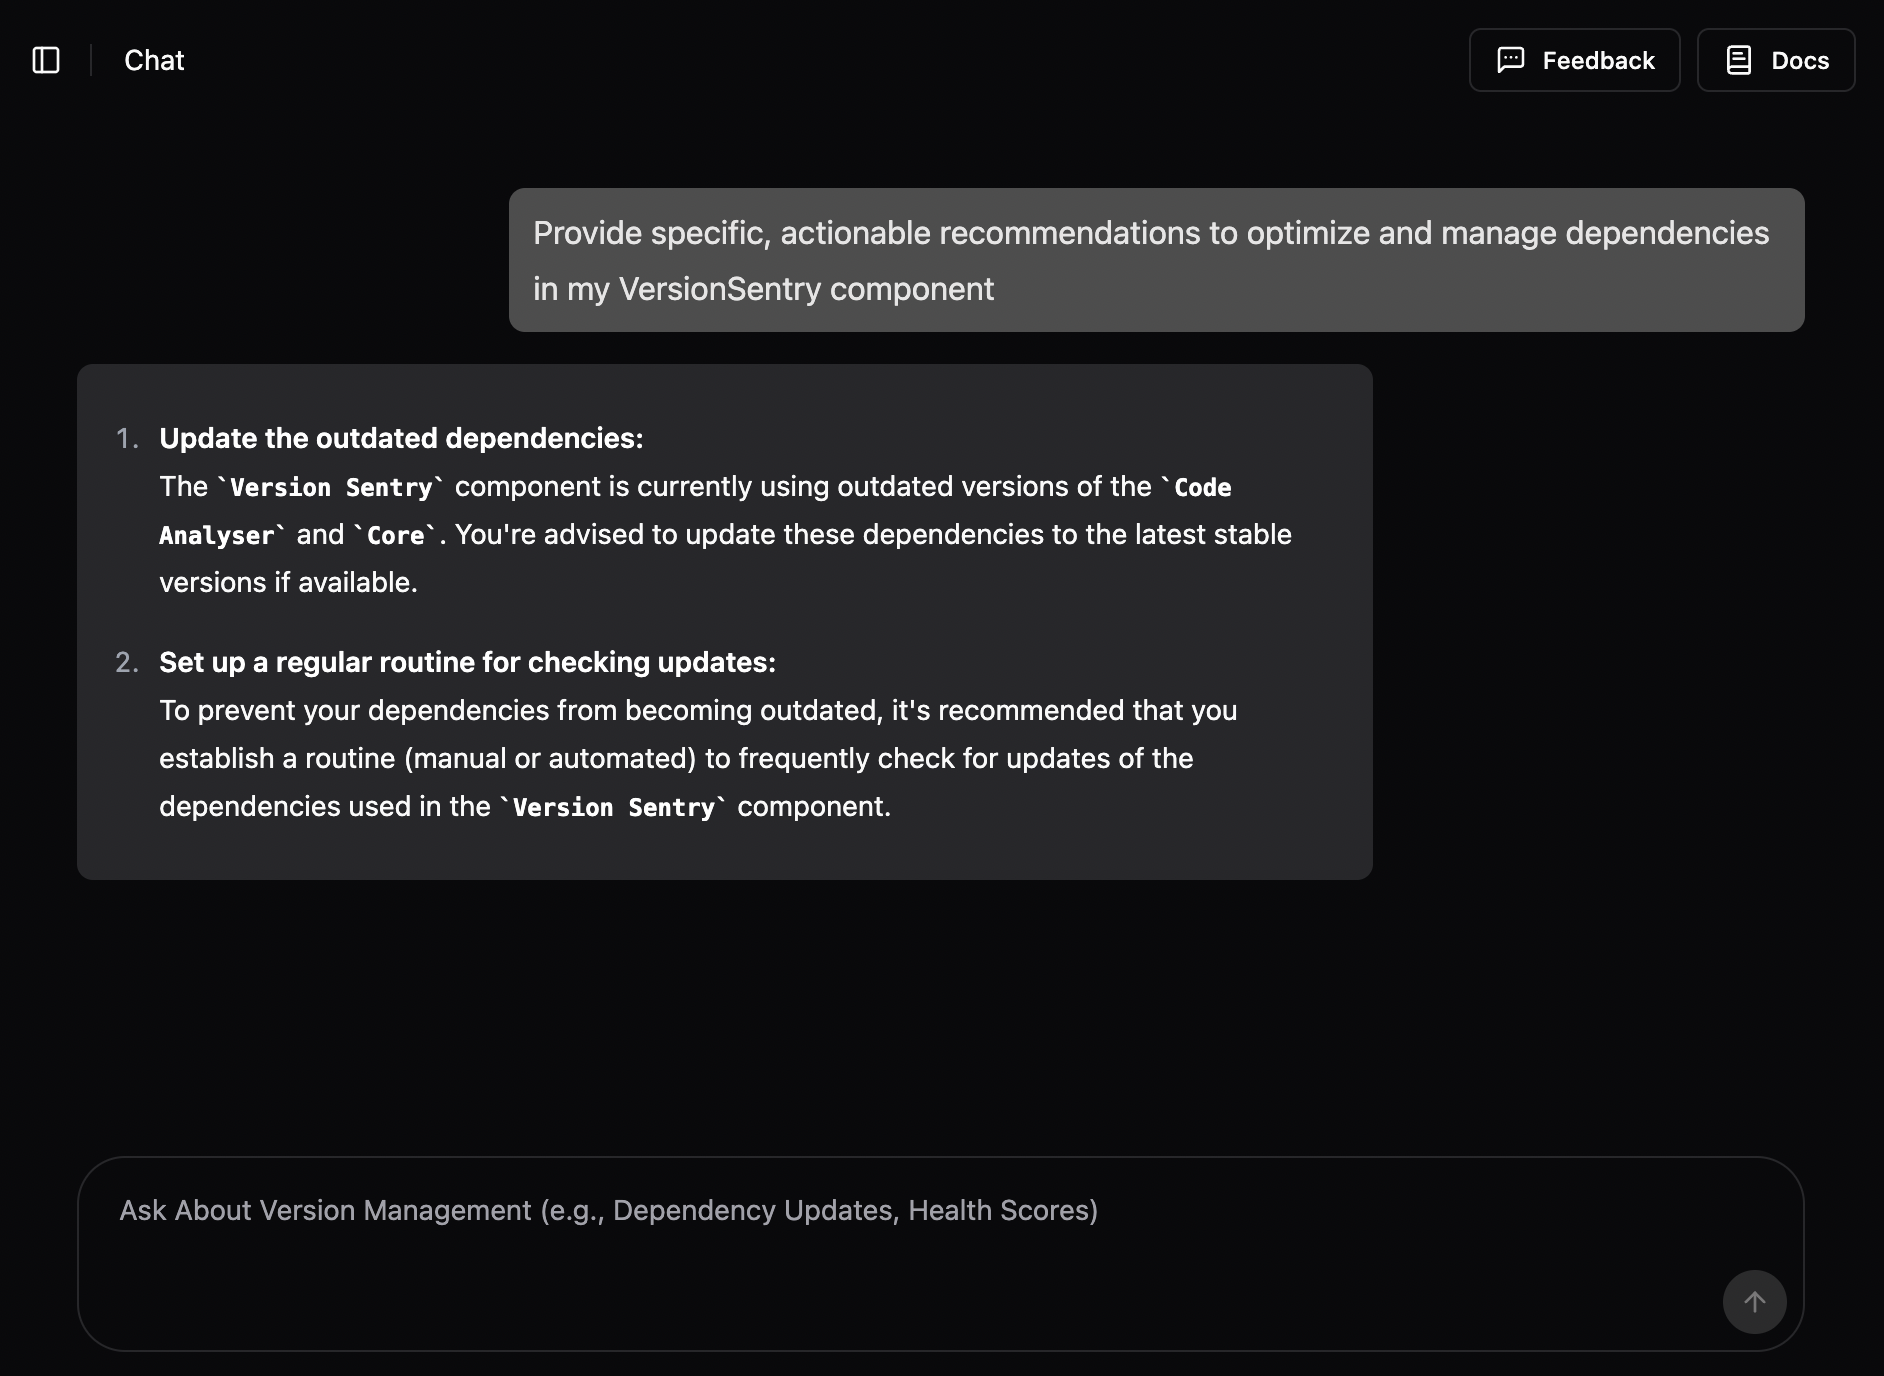Click the Docs document icon
1884x1376 pixels.
pyautogui.click(x=1739, y=60)
